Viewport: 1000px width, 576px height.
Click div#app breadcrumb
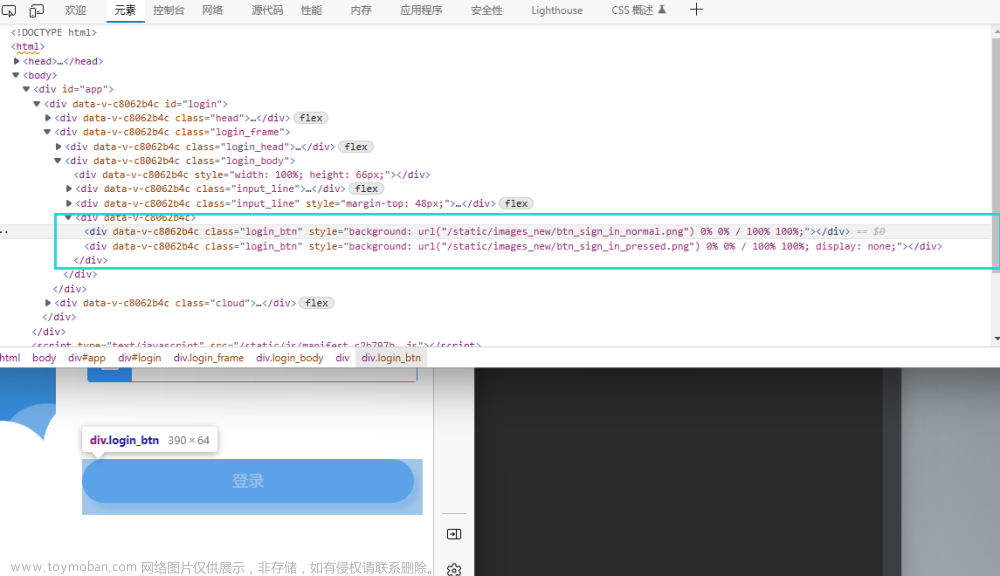pyautogui.click(x=87, y=358)
